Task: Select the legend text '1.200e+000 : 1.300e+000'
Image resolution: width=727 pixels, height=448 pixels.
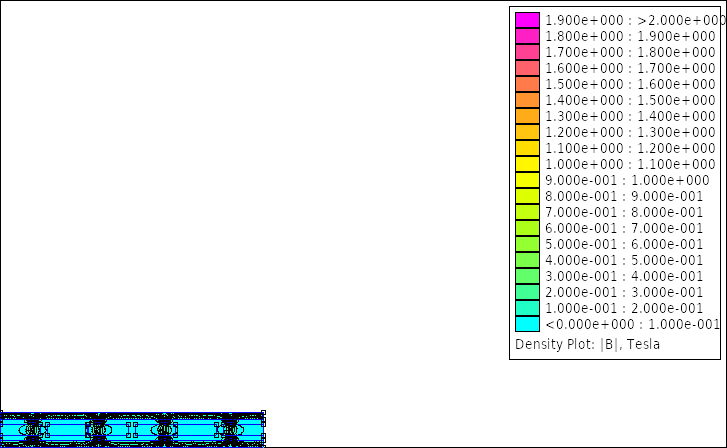Action: tap(631, 132)
